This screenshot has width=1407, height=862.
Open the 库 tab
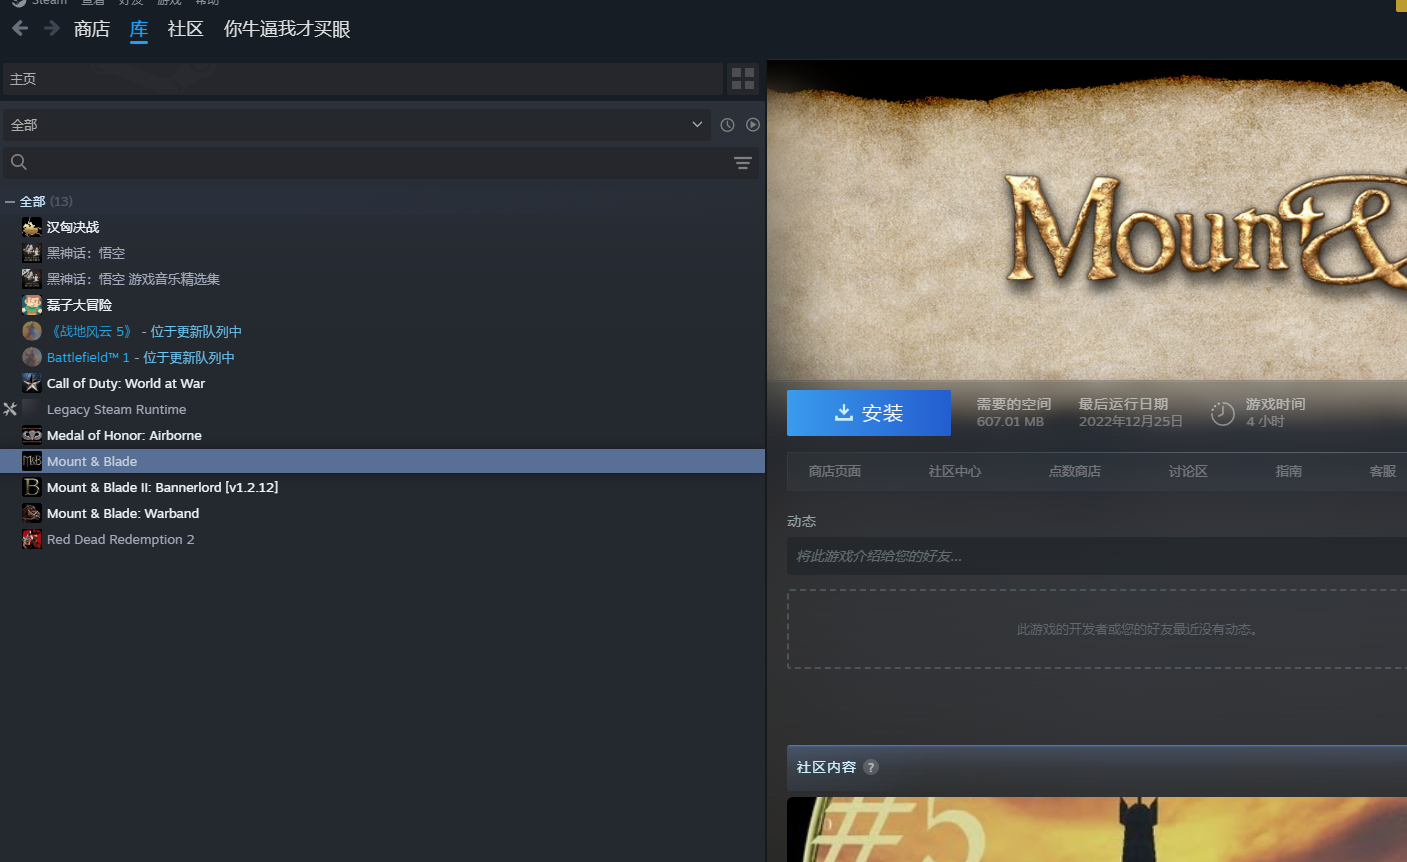coord(139,29)
